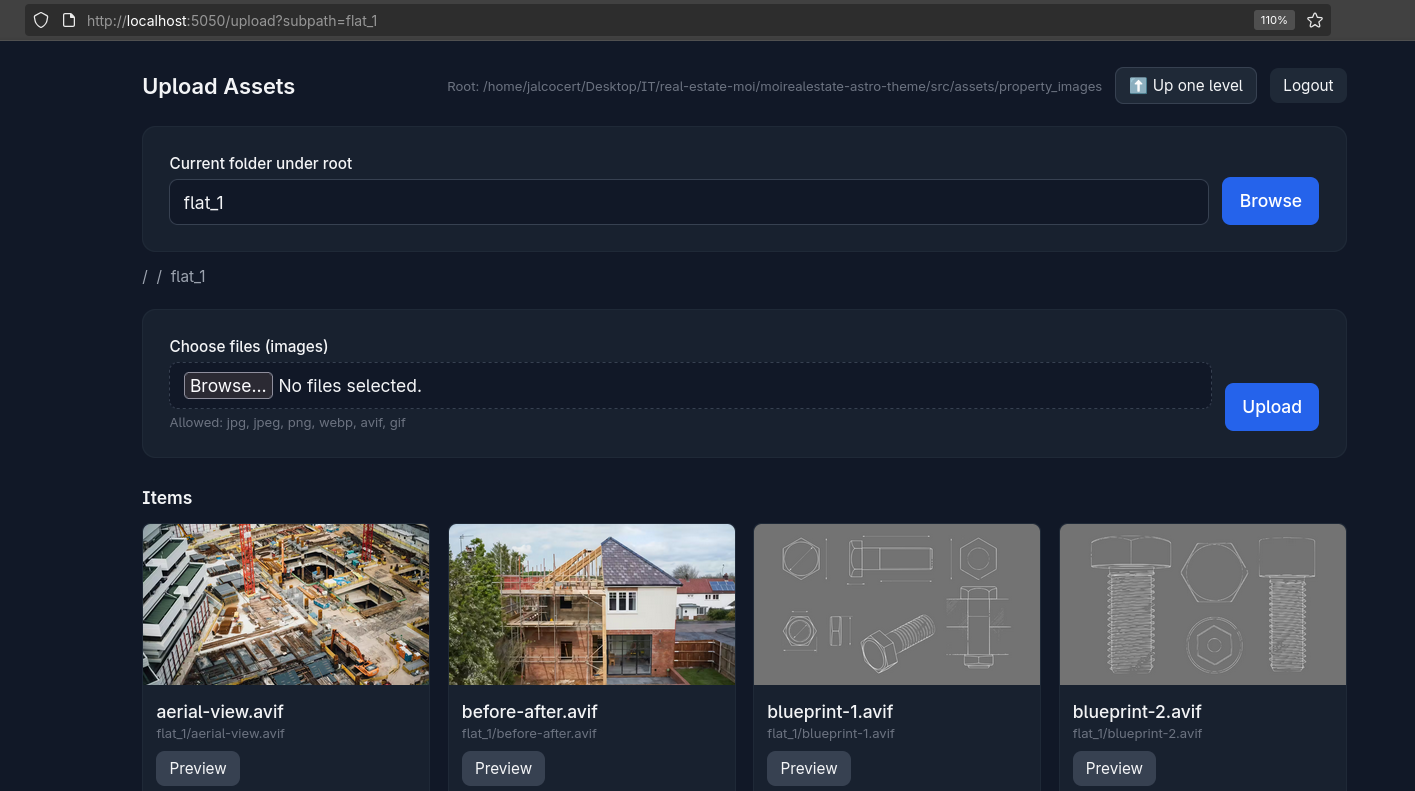Click the blue Browse folder button

point(1270,201)
